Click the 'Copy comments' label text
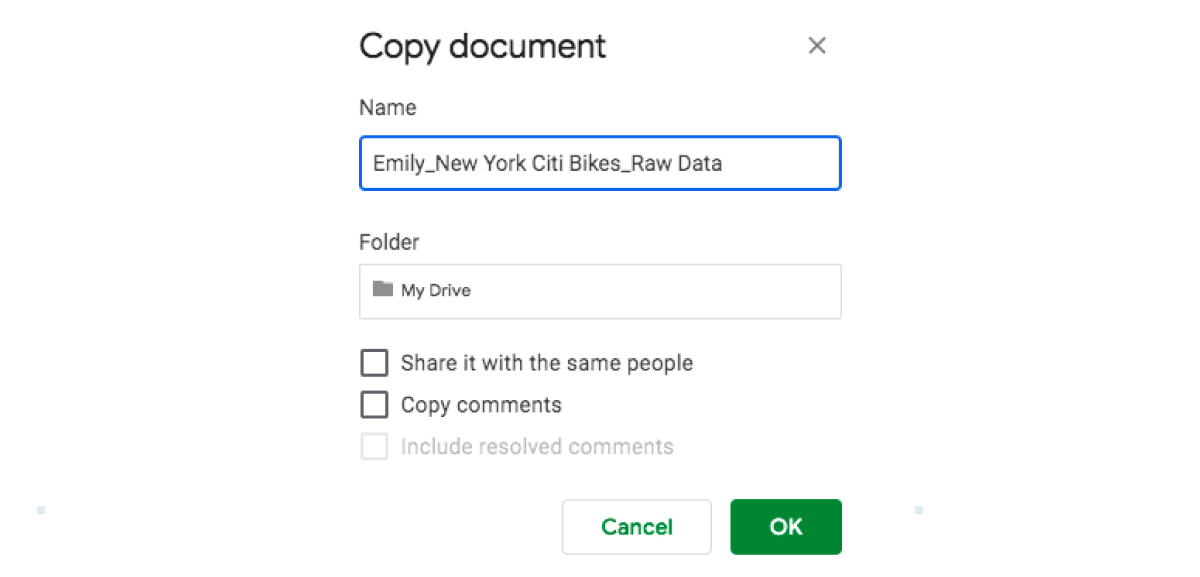 pyautogui.click(x=481, y=405)
